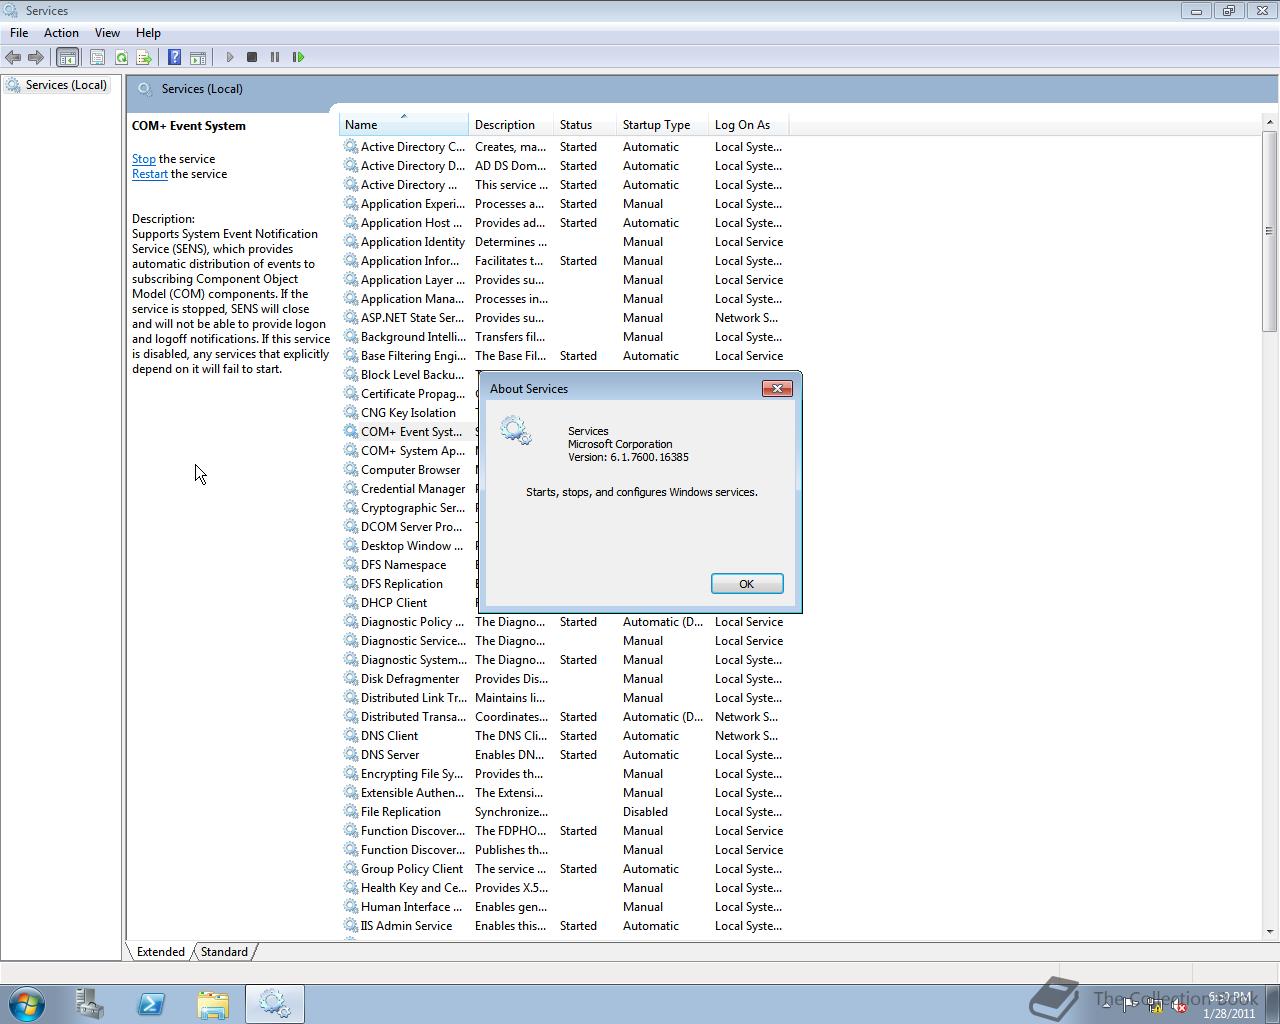Open the File menu

coord(19,33)
